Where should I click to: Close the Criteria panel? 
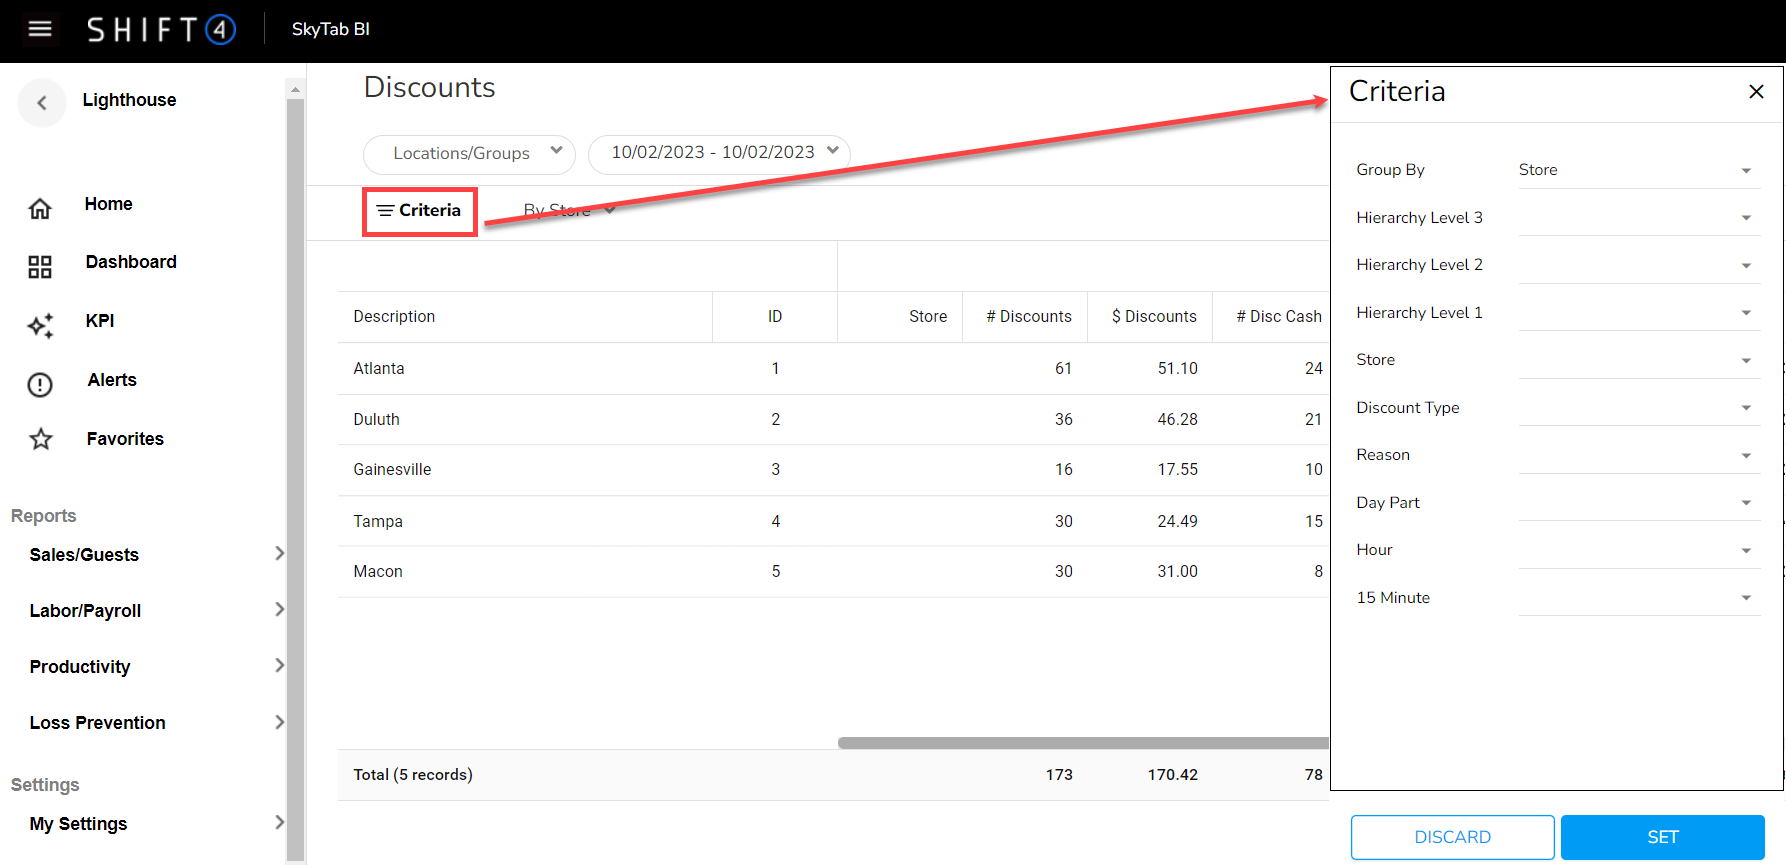1755,92
